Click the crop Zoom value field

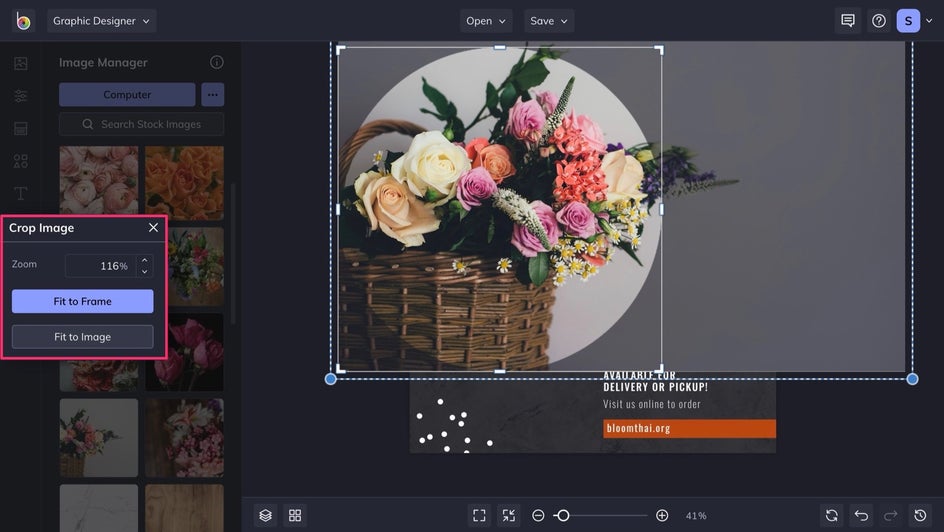click(x=100, y=266)
